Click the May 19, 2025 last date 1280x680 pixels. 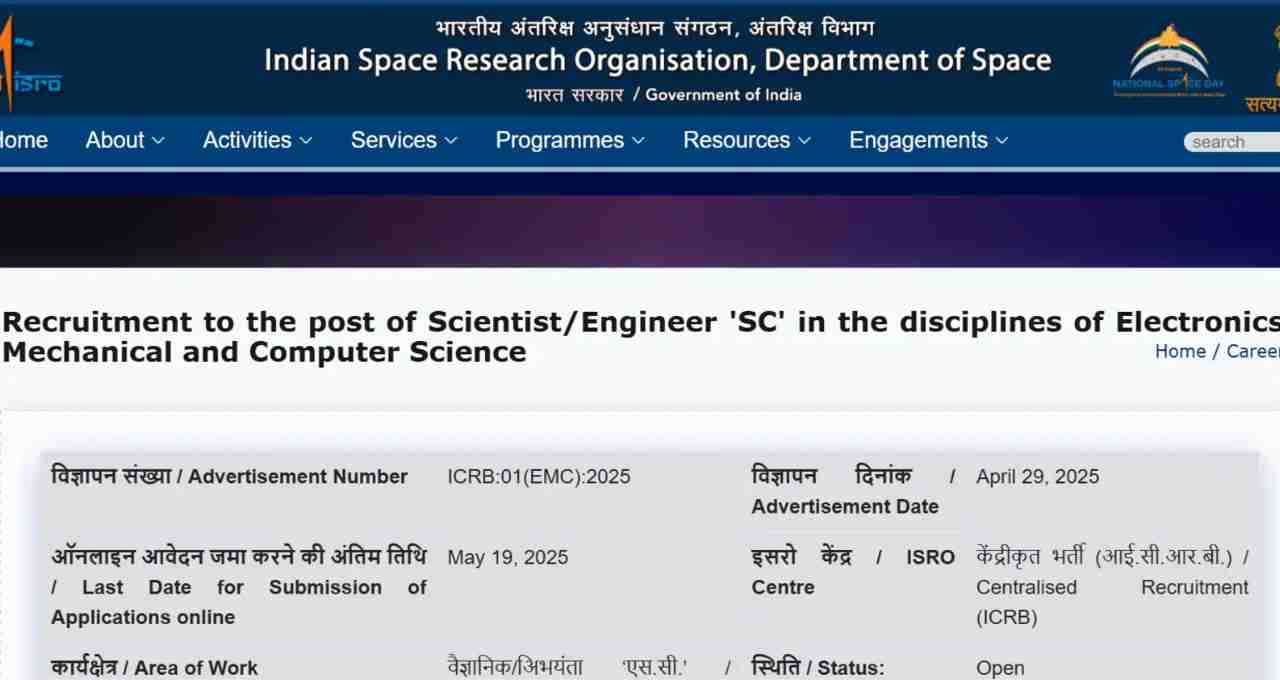pos(507,557)
